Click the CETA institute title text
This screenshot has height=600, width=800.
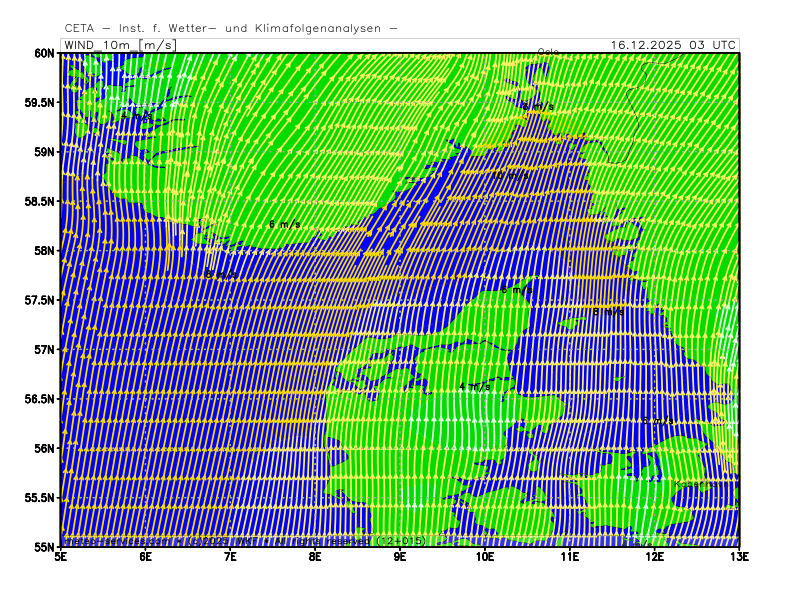pyautogui.click(x=230, y=29)
